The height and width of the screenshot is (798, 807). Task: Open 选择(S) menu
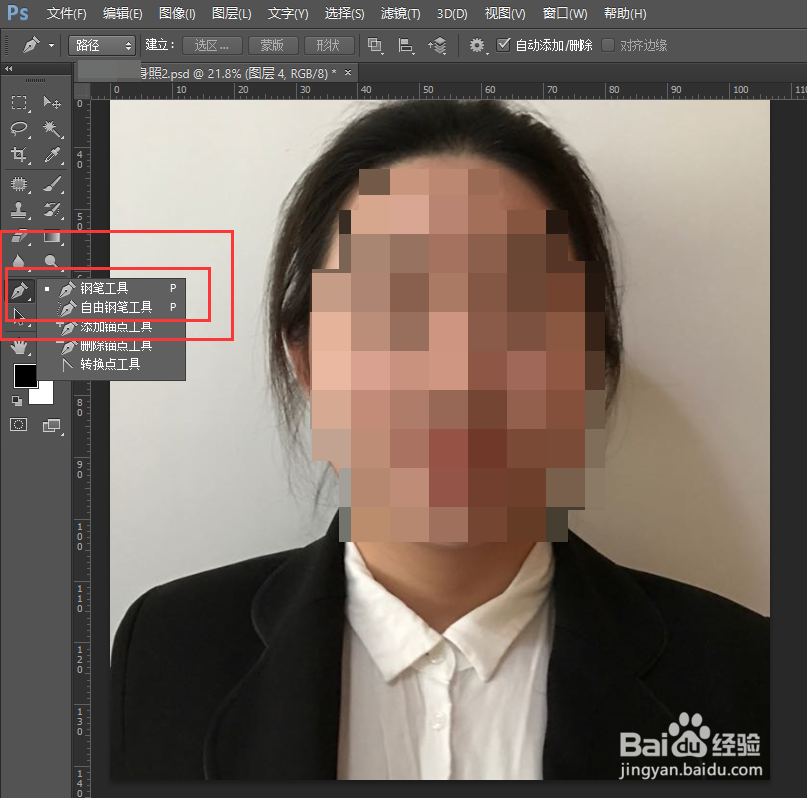tap(344, 13)
